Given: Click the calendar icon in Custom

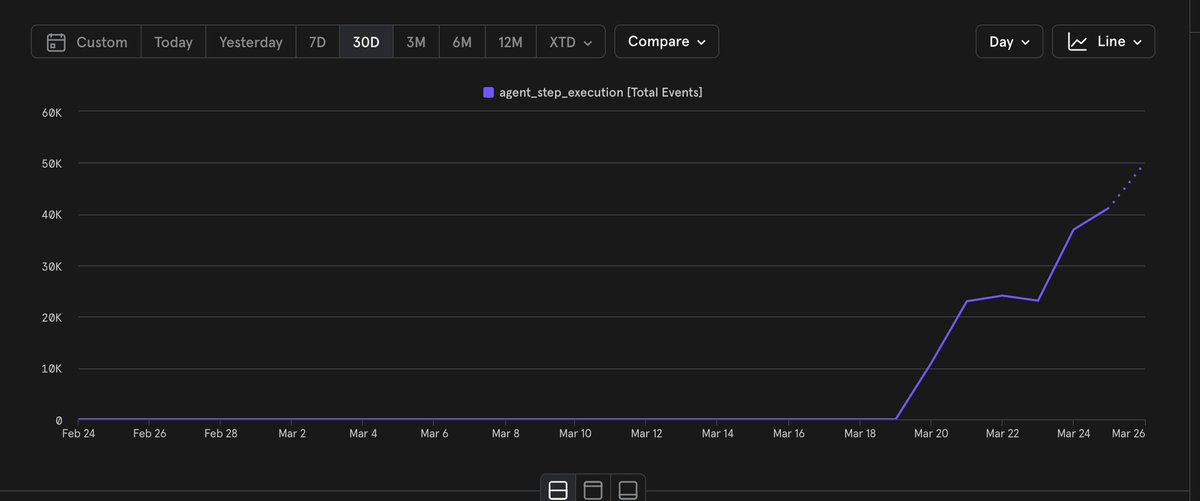Looking at the screenshot, I should (57, 42).
